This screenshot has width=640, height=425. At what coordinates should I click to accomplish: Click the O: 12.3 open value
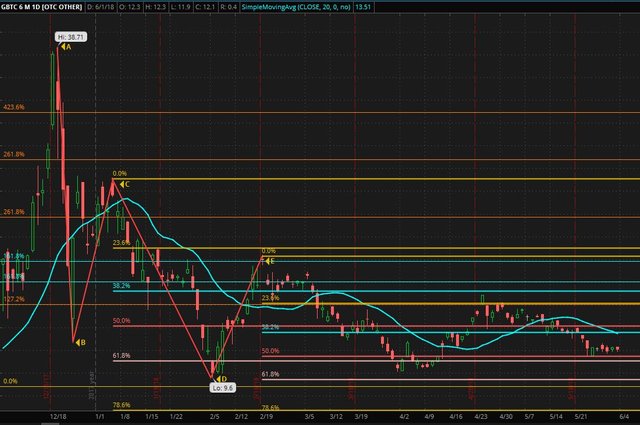[x=130, y=7]
